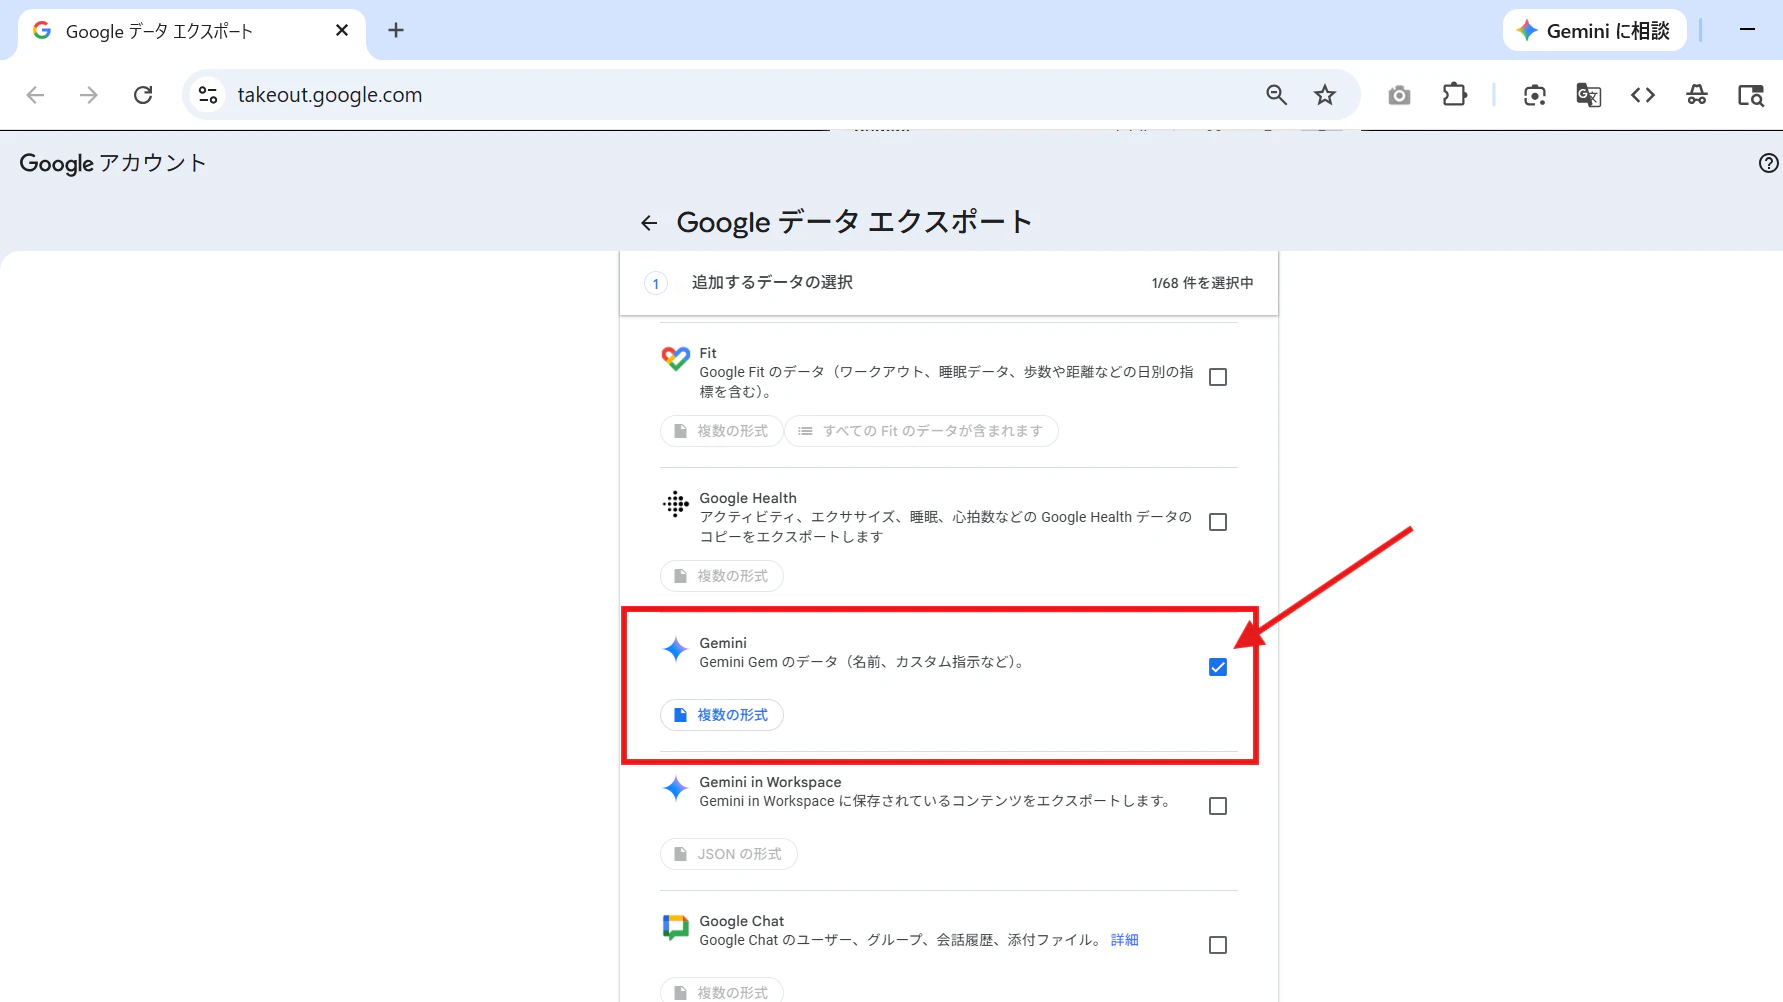Screen dimensions: 1783x1002
Task: Click the 1/68 件を選択中 counter text
Action: pos(1202,283)
